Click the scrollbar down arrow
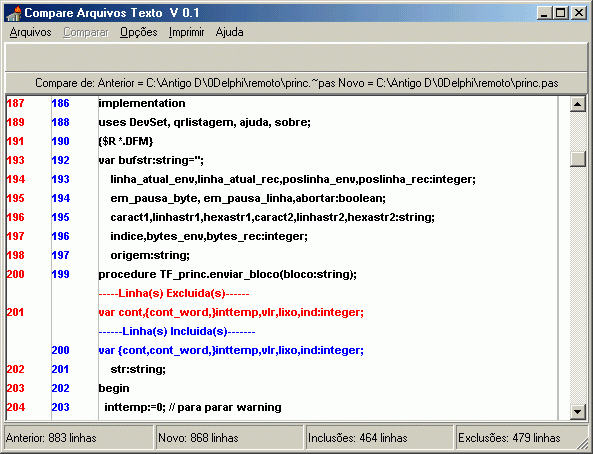Viewport: 593px width, 454px height. point(577,412)
